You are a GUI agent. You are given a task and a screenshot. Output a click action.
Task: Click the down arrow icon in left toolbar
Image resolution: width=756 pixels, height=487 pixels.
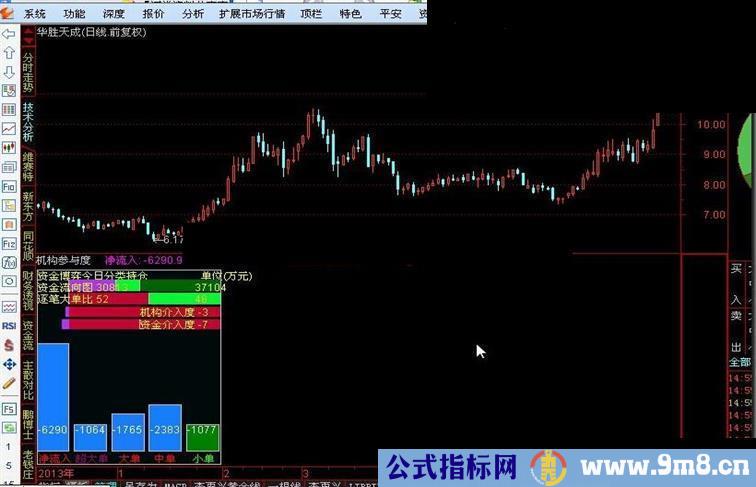tap(8, 71)
